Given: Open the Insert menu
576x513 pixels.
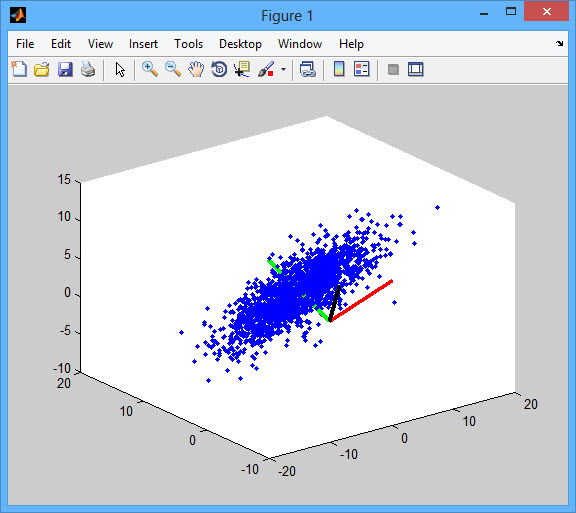Looking at the screenshot, I should pyautogui.click(x=143, y=44).
